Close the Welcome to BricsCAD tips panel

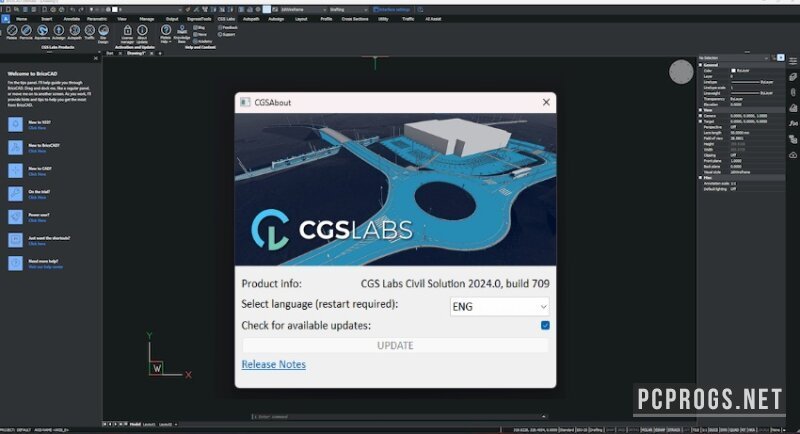click(95, 58)
